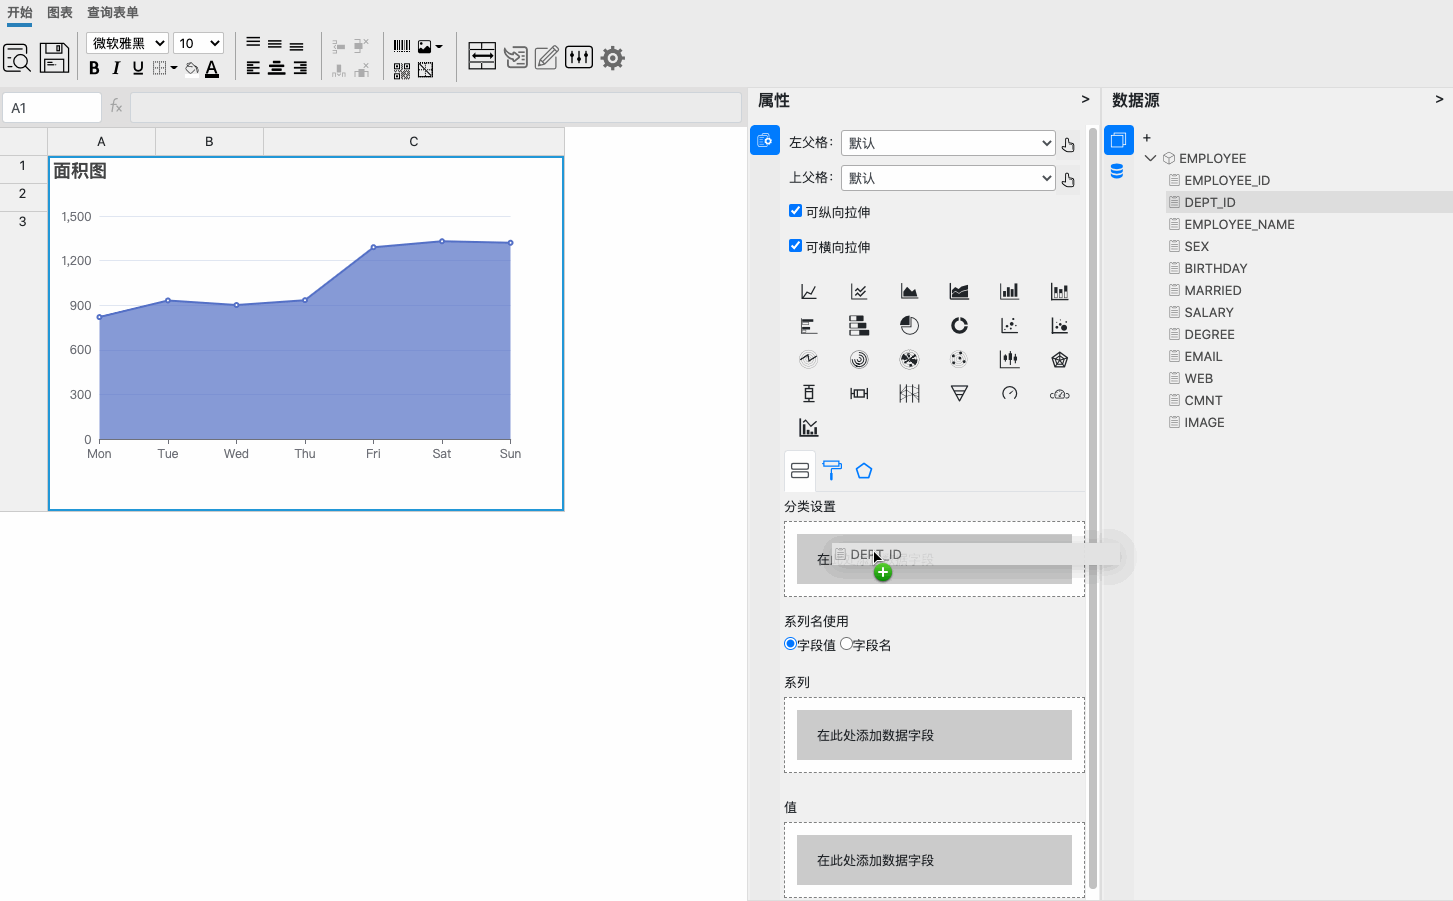Collapse the 数据源 panel arrow
Screen dimensions: 1453x901
pyautogui.click(x=1439, y=99)
